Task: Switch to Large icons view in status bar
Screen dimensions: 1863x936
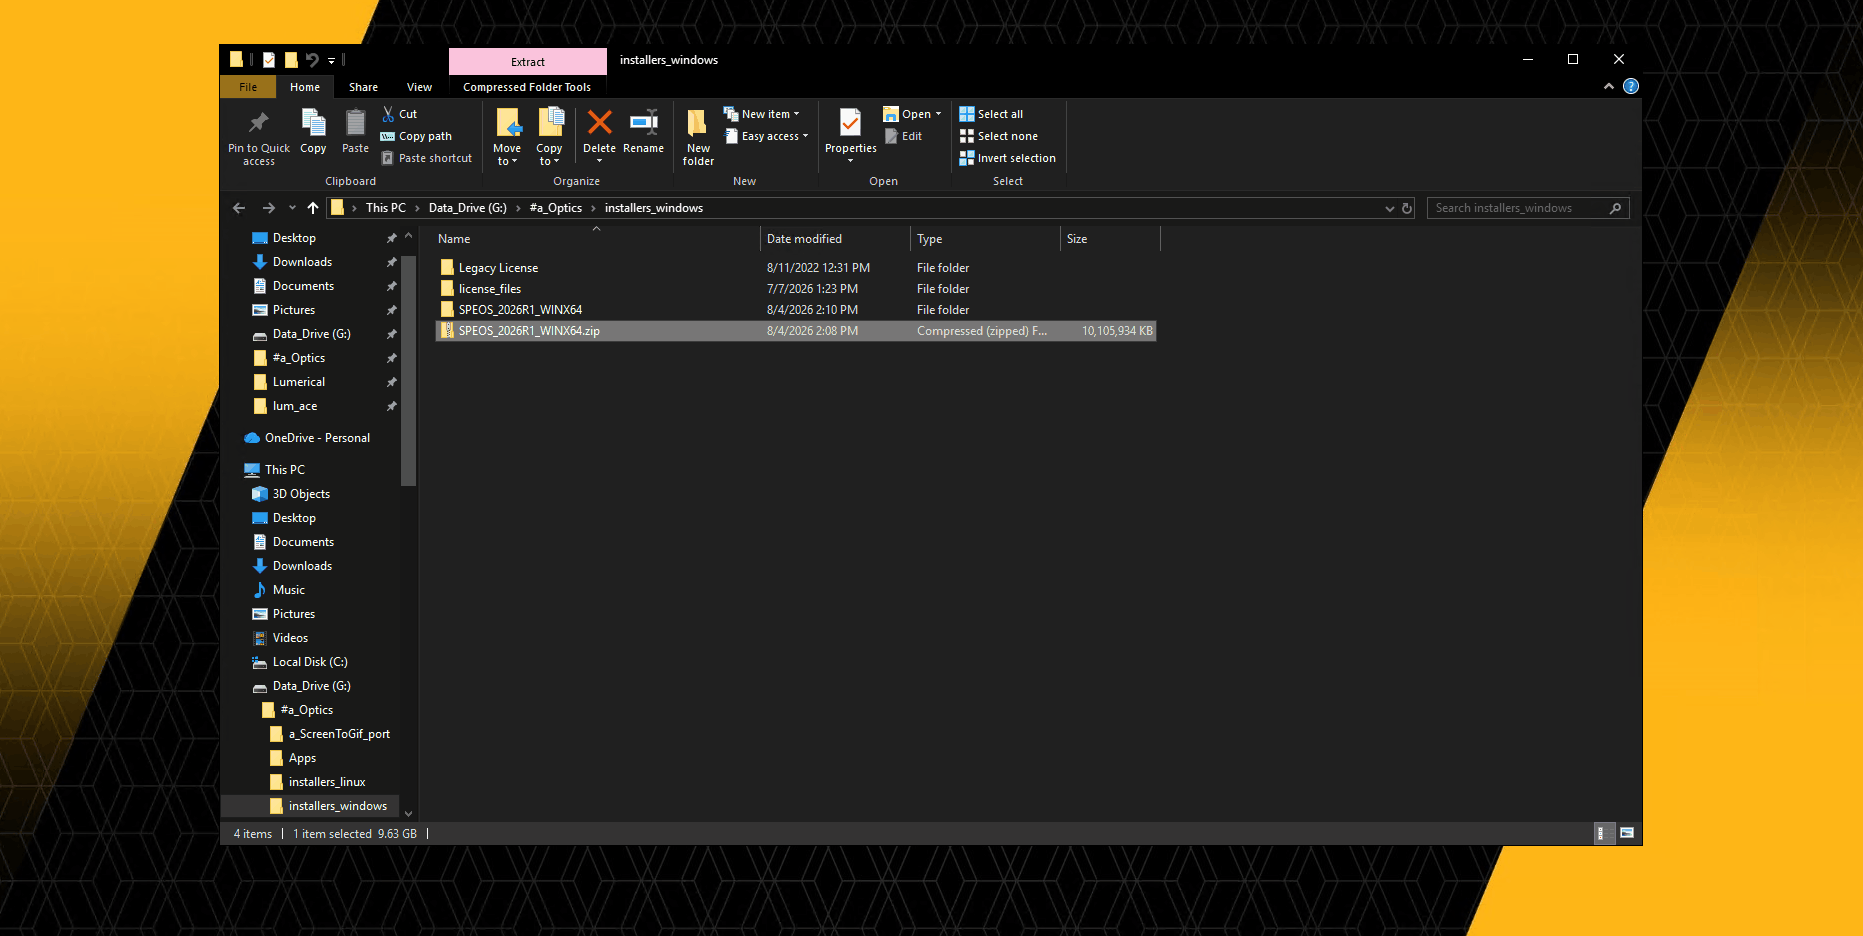Action: tap(1627, 833)
